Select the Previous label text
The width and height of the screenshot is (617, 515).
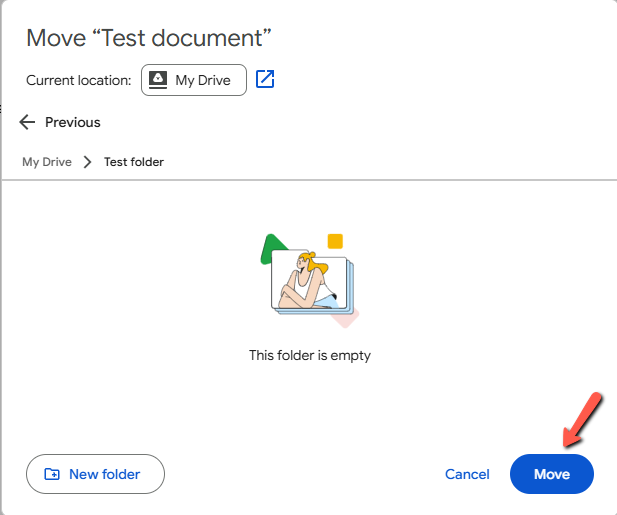(73, 122)
